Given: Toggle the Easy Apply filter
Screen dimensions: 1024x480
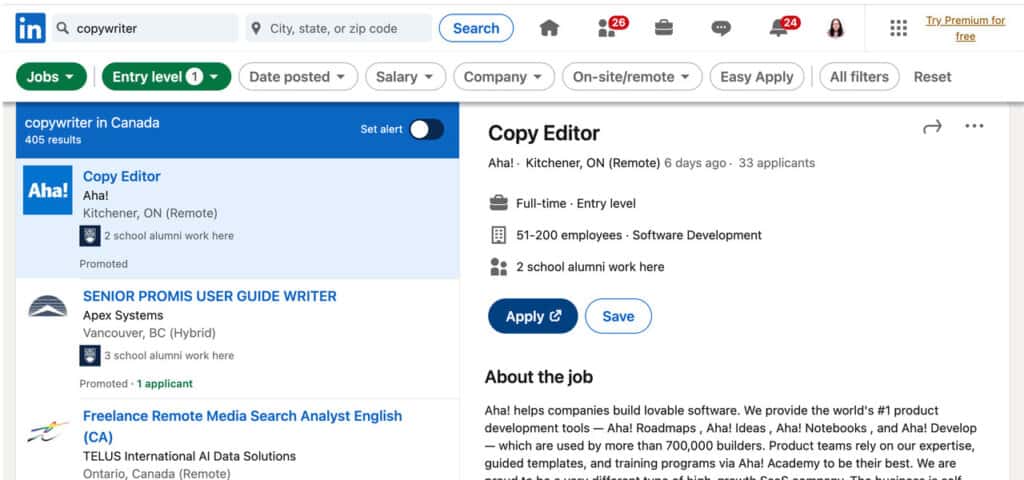Looking at the screenshot, I should point(756,77).
